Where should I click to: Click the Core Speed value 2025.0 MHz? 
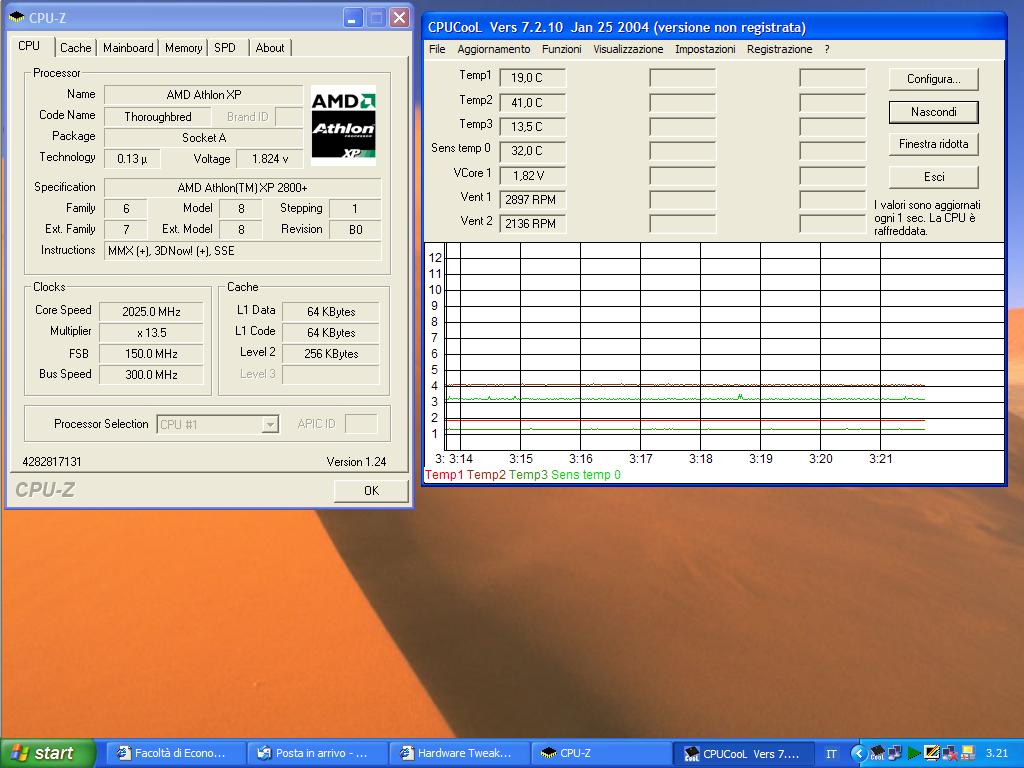pyautogui.click(x=151, y=312)
